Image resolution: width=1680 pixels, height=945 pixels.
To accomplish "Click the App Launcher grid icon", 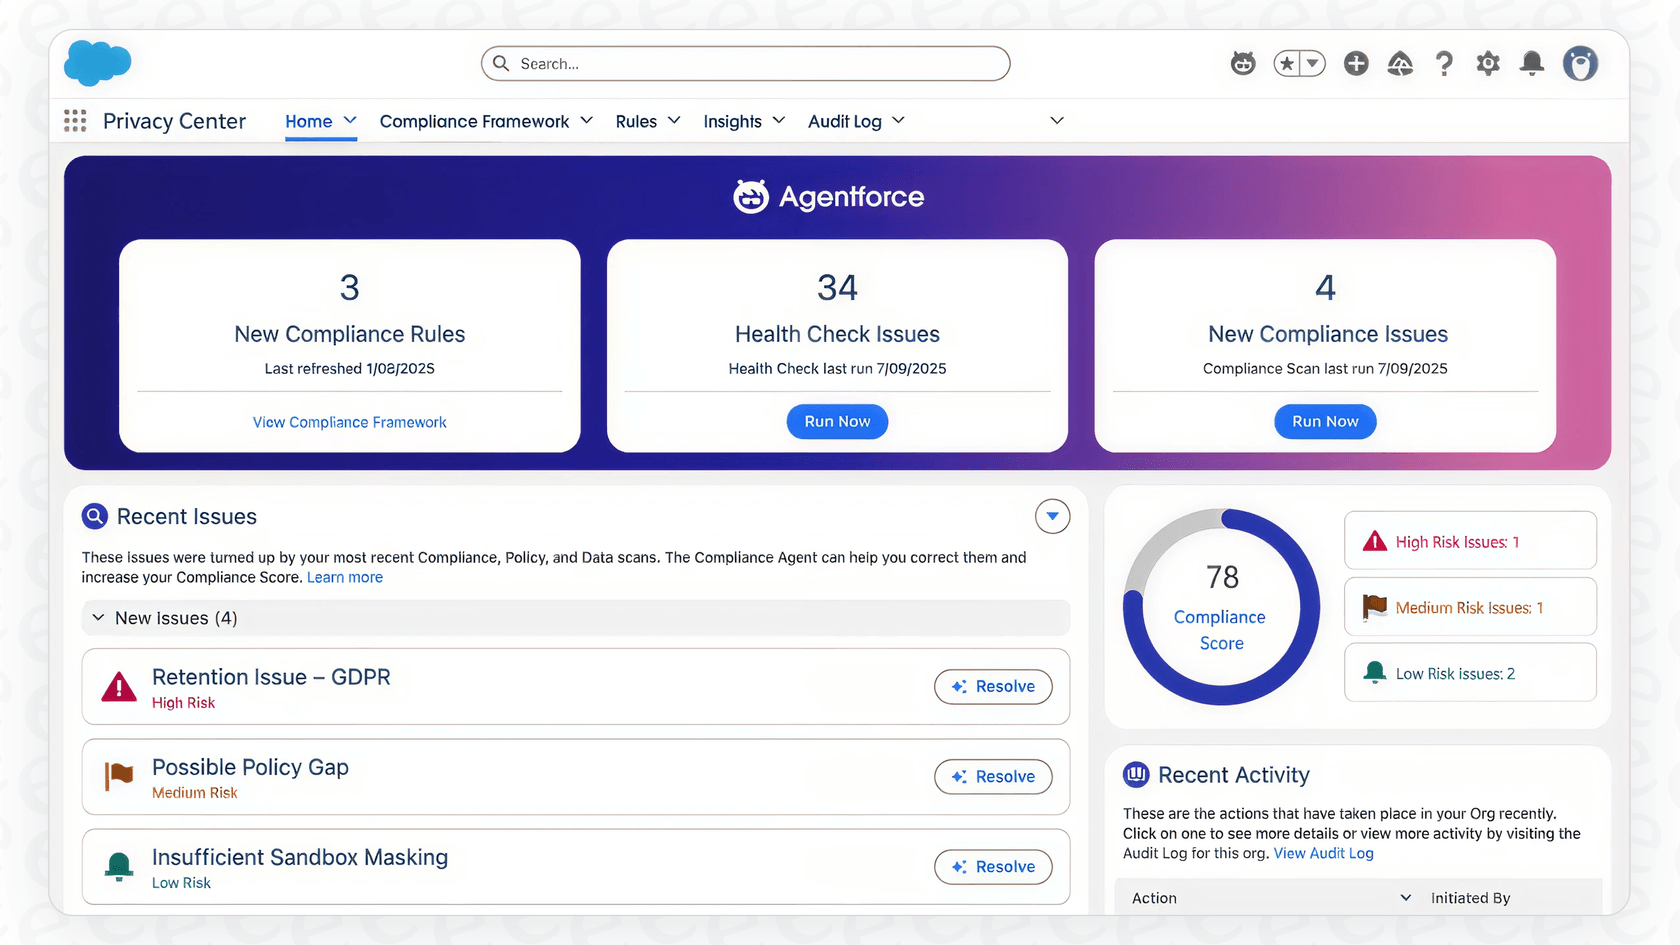I will (75, 120).
